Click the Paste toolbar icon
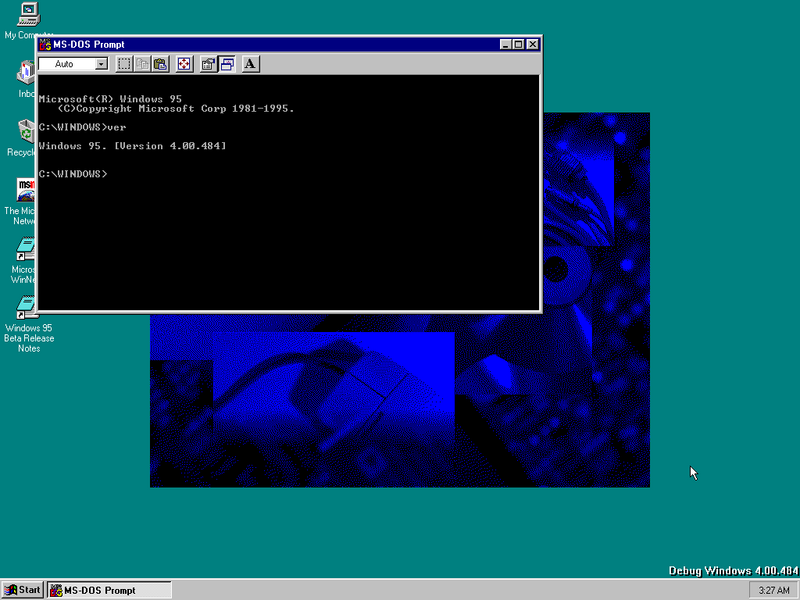Screen dimensions: 800x600 (x=160, y=64)
